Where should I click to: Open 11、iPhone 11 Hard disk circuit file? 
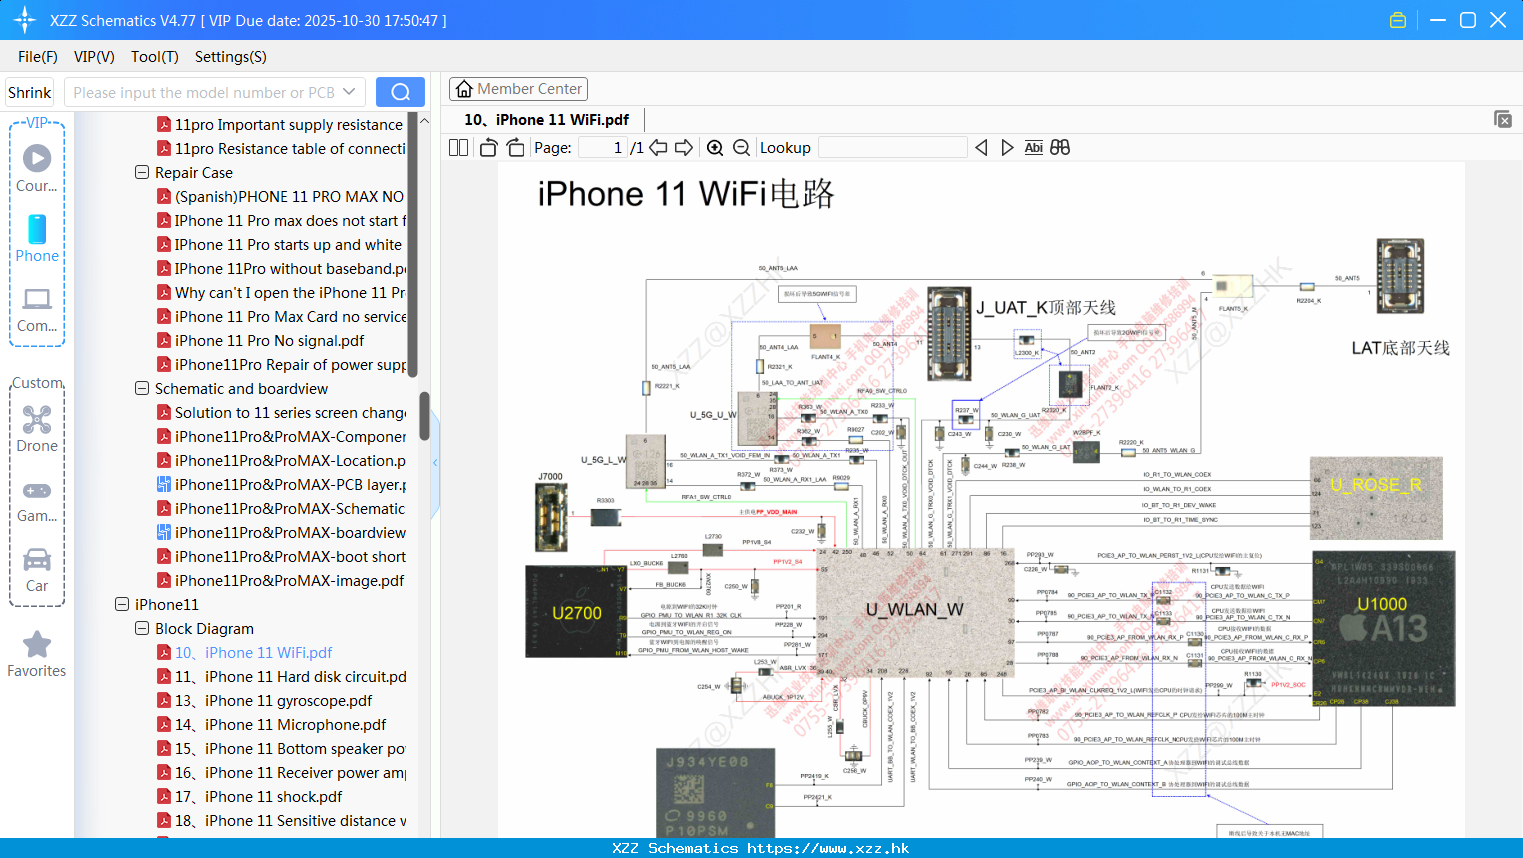point(281,677)
